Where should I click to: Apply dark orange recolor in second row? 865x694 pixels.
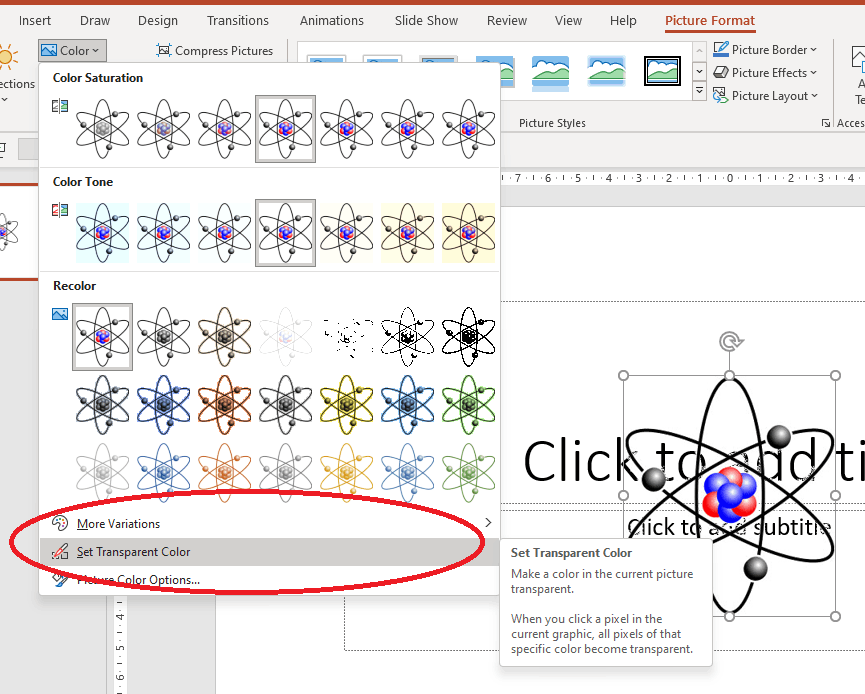[x=225, y=405]
